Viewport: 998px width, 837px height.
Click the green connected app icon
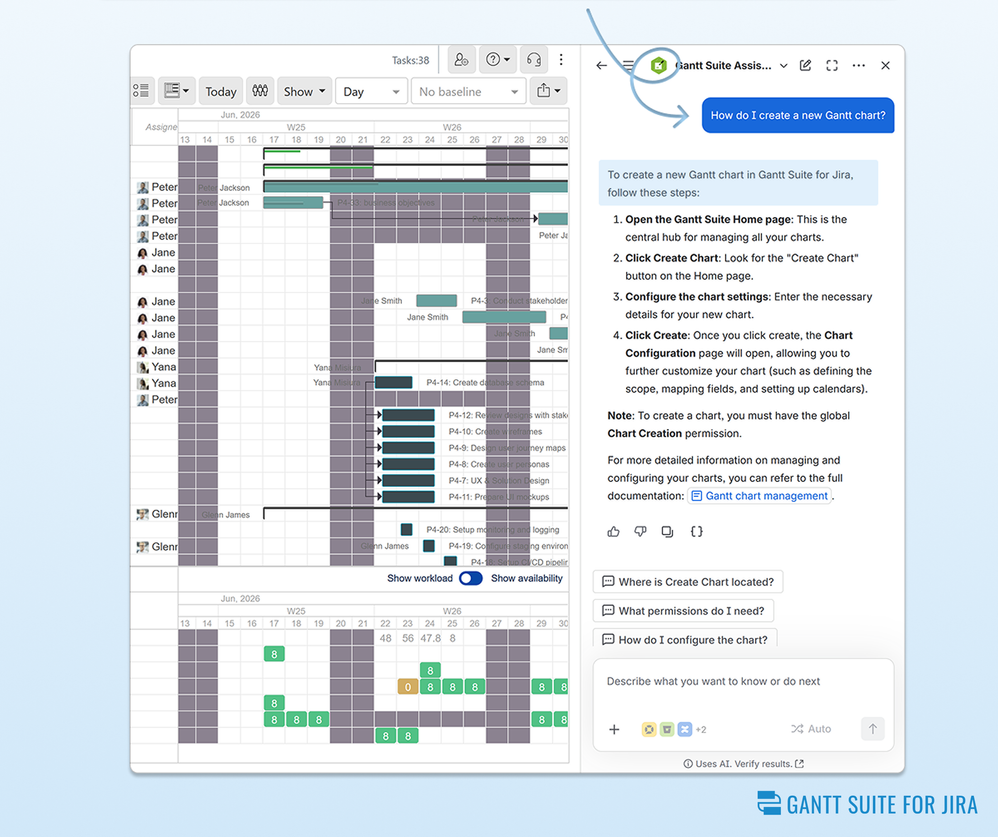(666, 729)
